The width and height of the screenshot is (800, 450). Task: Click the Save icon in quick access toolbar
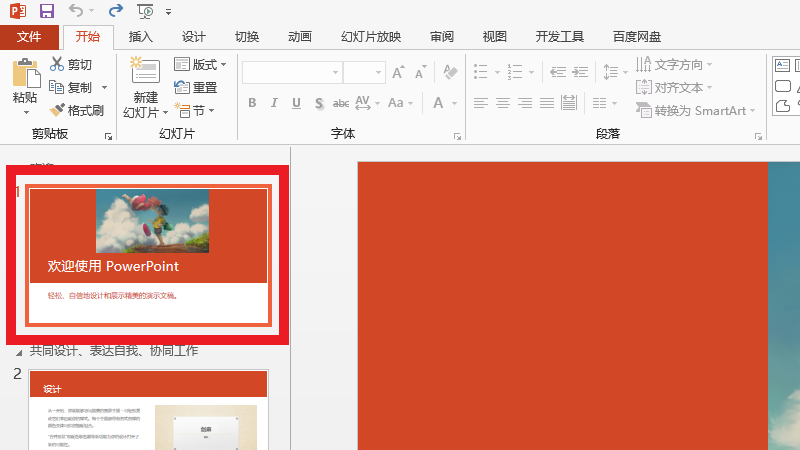coord(46,11)
